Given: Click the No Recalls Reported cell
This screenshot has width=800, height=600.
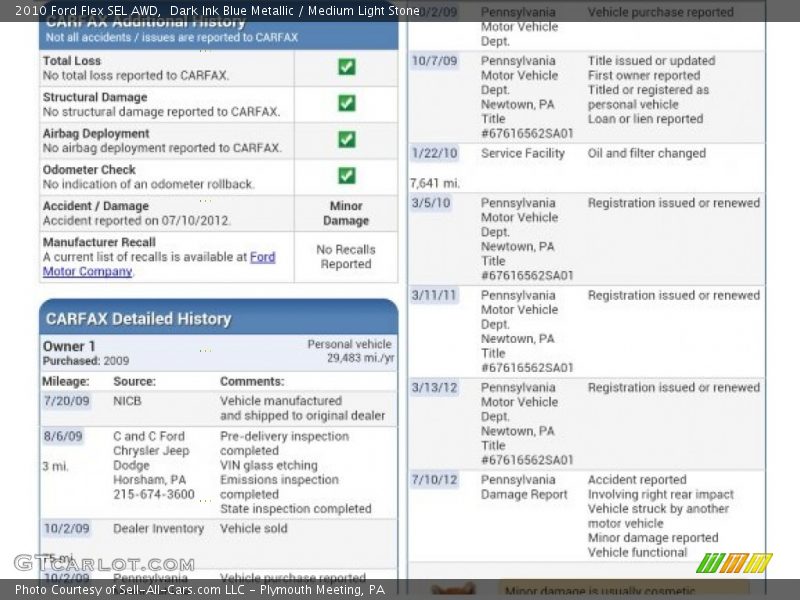Looking at the screenshot, I should 346,257.
